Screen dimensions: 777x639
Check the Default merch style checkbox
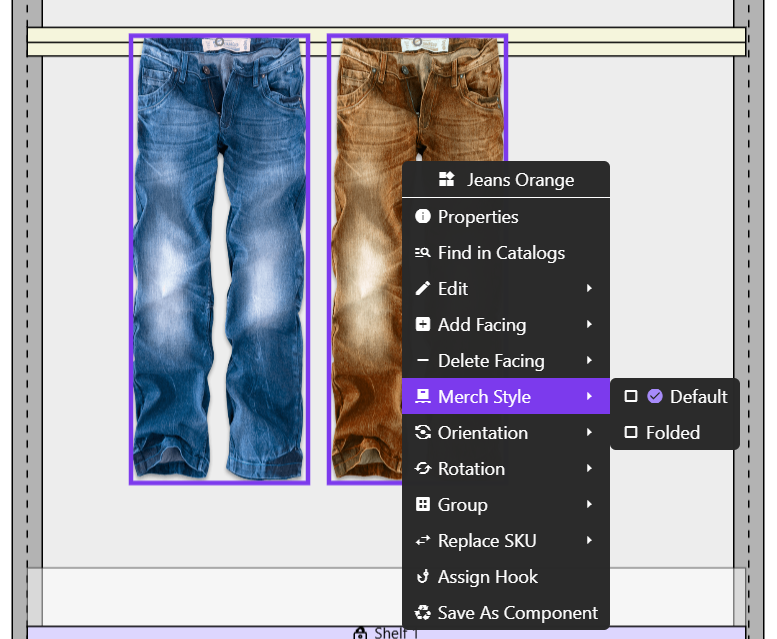631,397
